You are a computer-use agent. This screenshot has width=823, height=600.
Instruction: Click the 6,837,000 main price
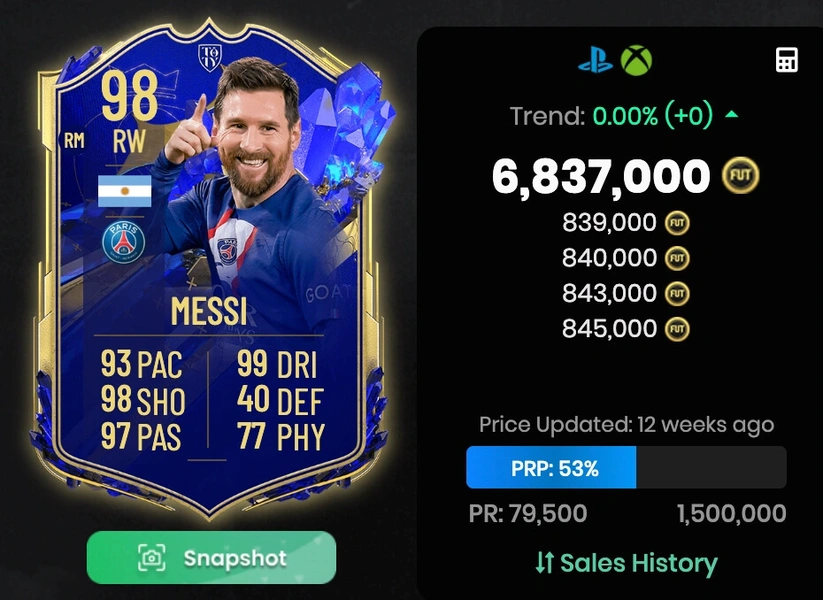pyautogui.click(x=601, y=176)
